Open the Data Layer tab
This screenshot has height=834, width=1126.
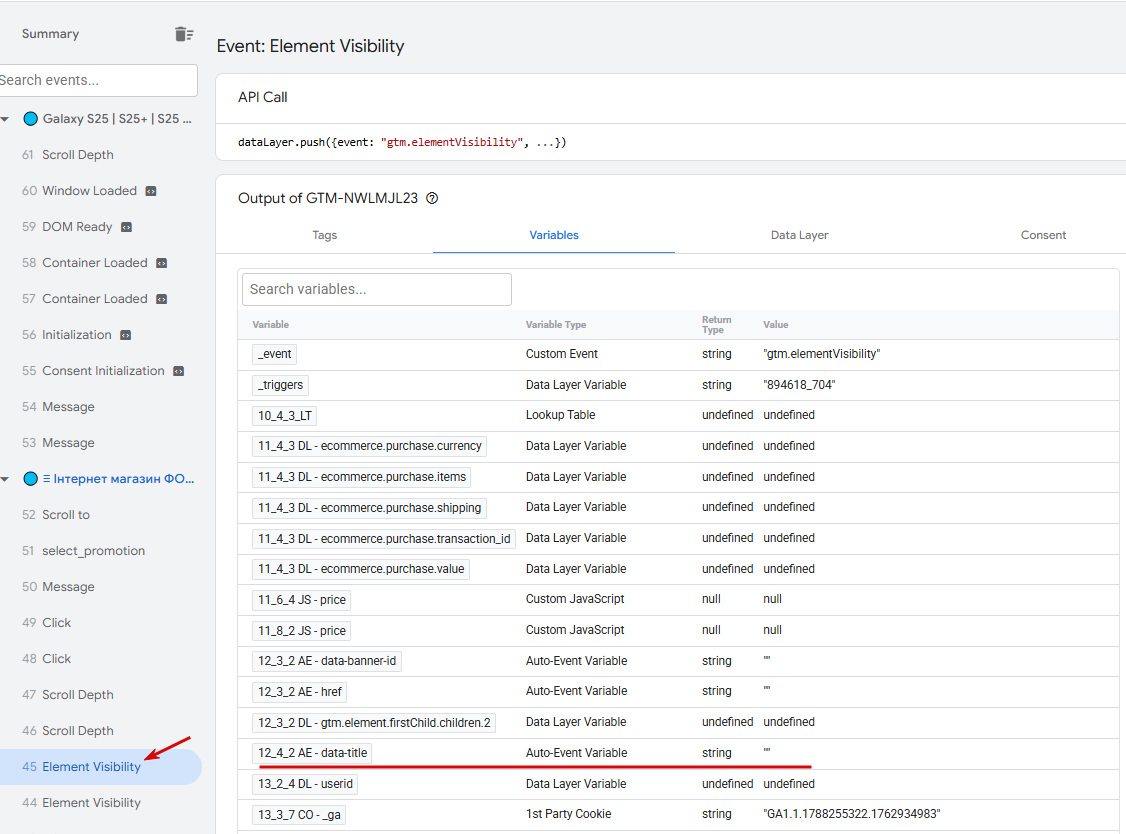pyautogui.click(x=799, y=235)
